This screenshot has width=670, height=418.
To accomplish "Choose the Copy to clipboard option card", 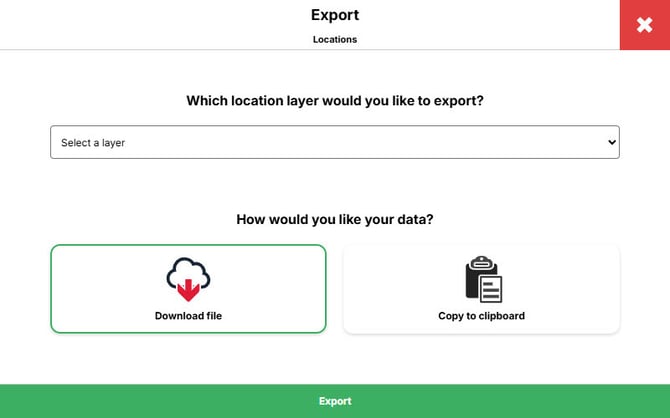I will (x=481, y=289).
